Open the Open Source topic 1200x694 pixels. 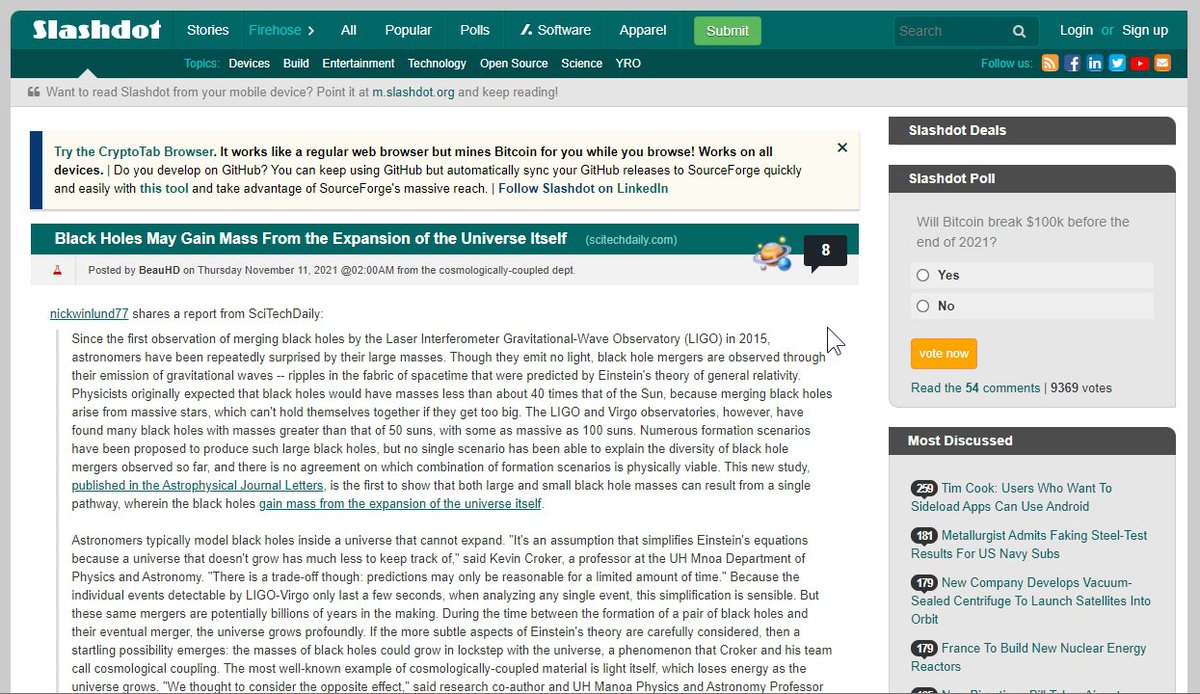[x=514, y=63]
